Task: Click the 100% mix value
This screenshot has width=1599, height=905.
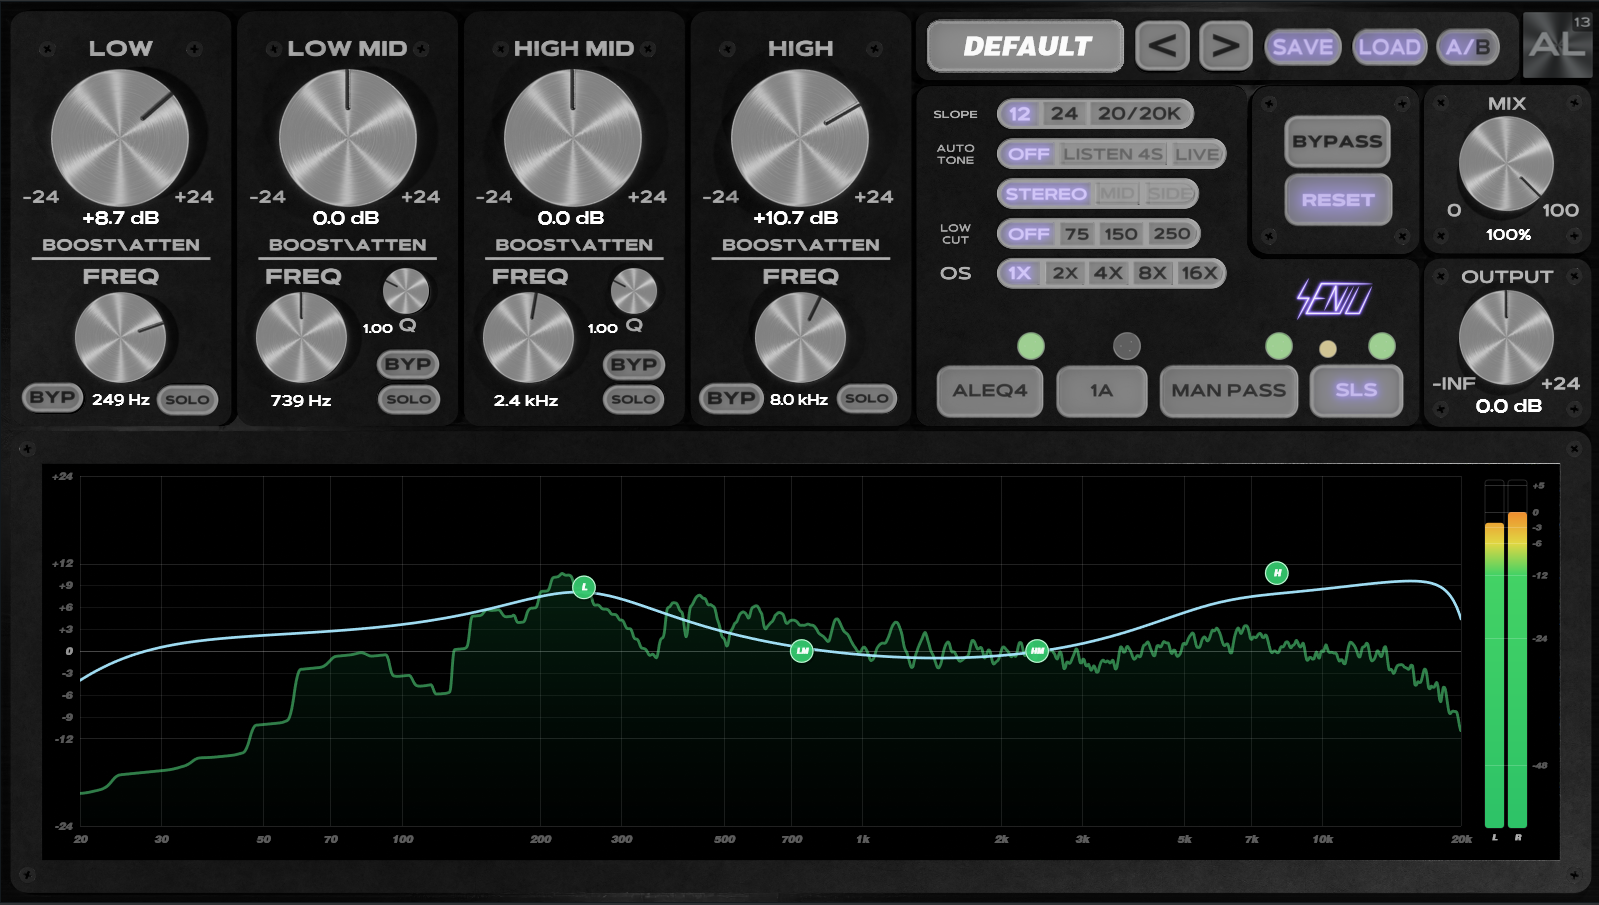Action: 1508,235
